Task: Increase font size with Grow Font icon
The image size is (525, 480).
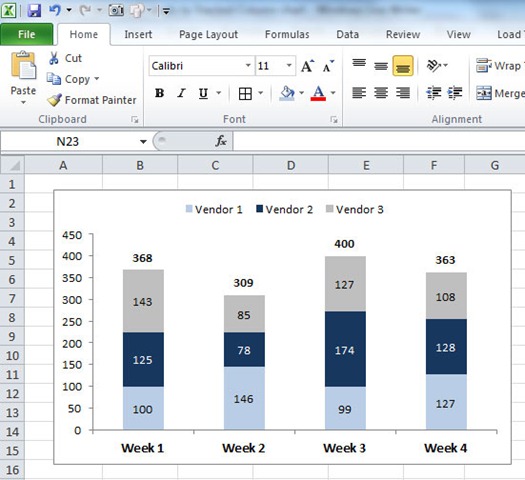Action: (x=307, y=66)
